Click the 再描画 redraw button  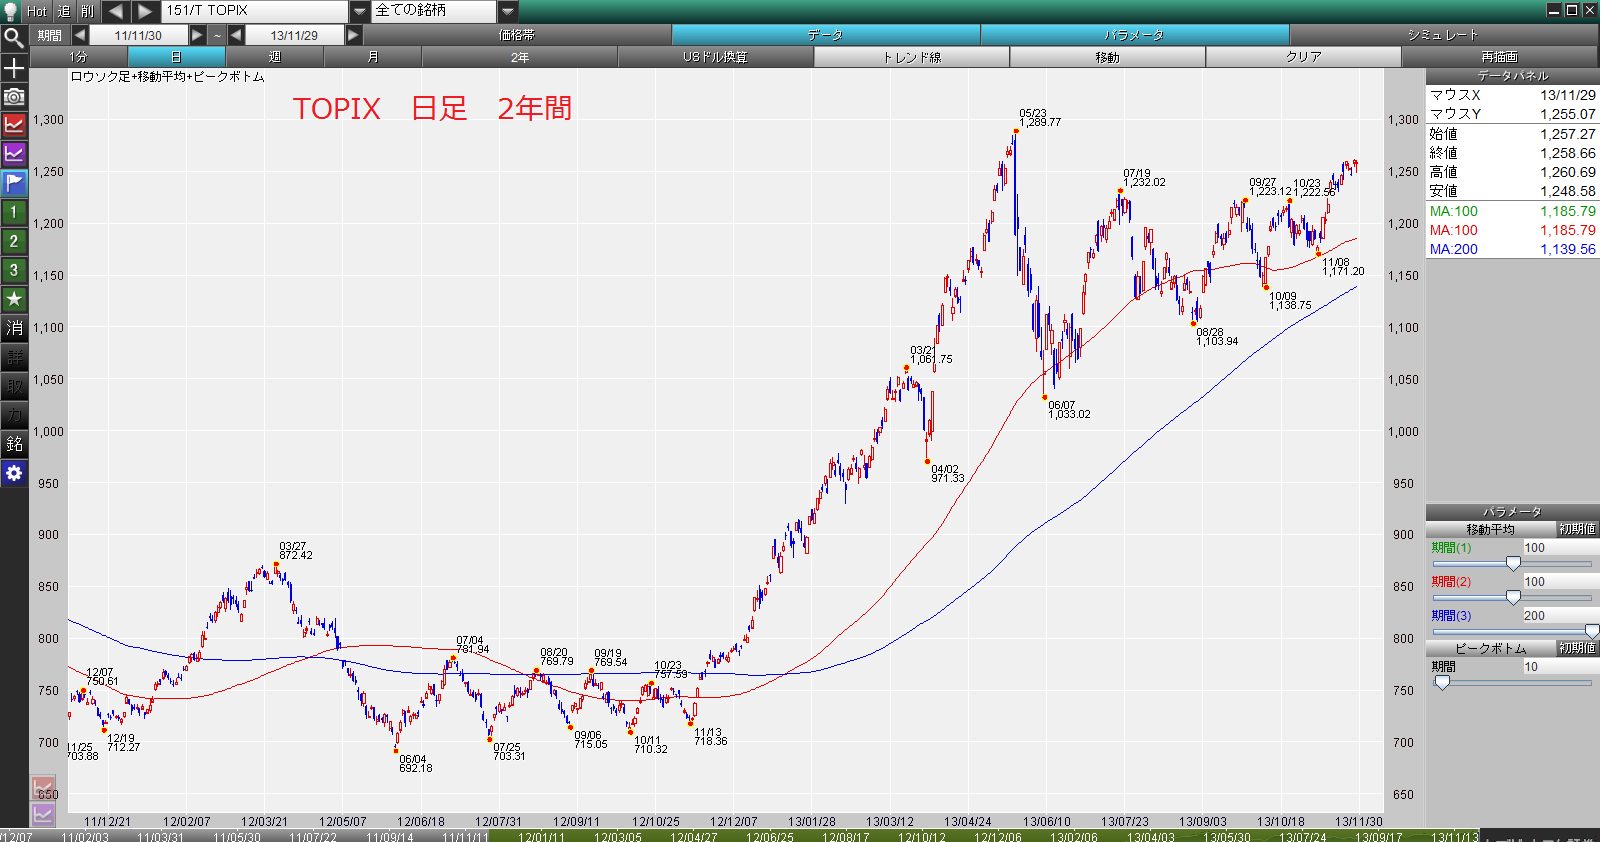coord(1500,57)
